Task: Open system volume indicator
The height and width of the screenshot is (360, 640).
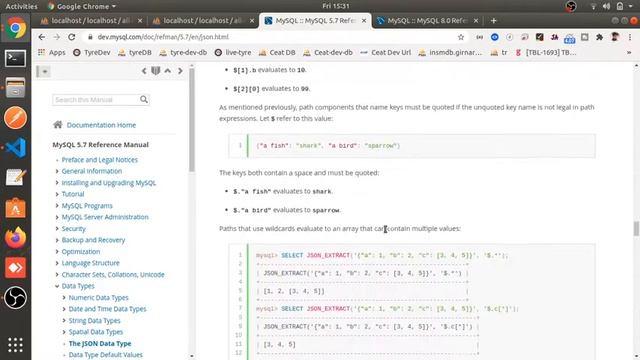Action: (x=606, y=6)
